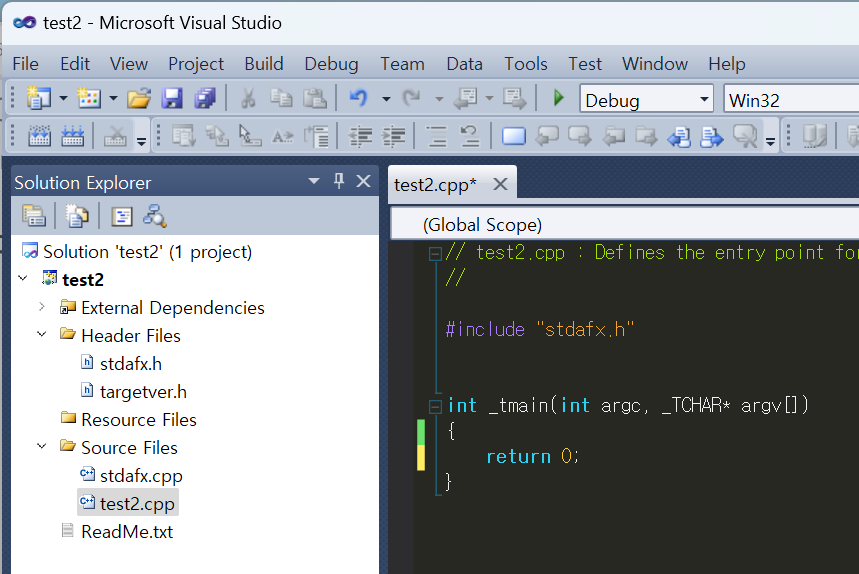
Task: Click the Display Quick Info icon
Action: pyautogui.click(x=250, y=136)
